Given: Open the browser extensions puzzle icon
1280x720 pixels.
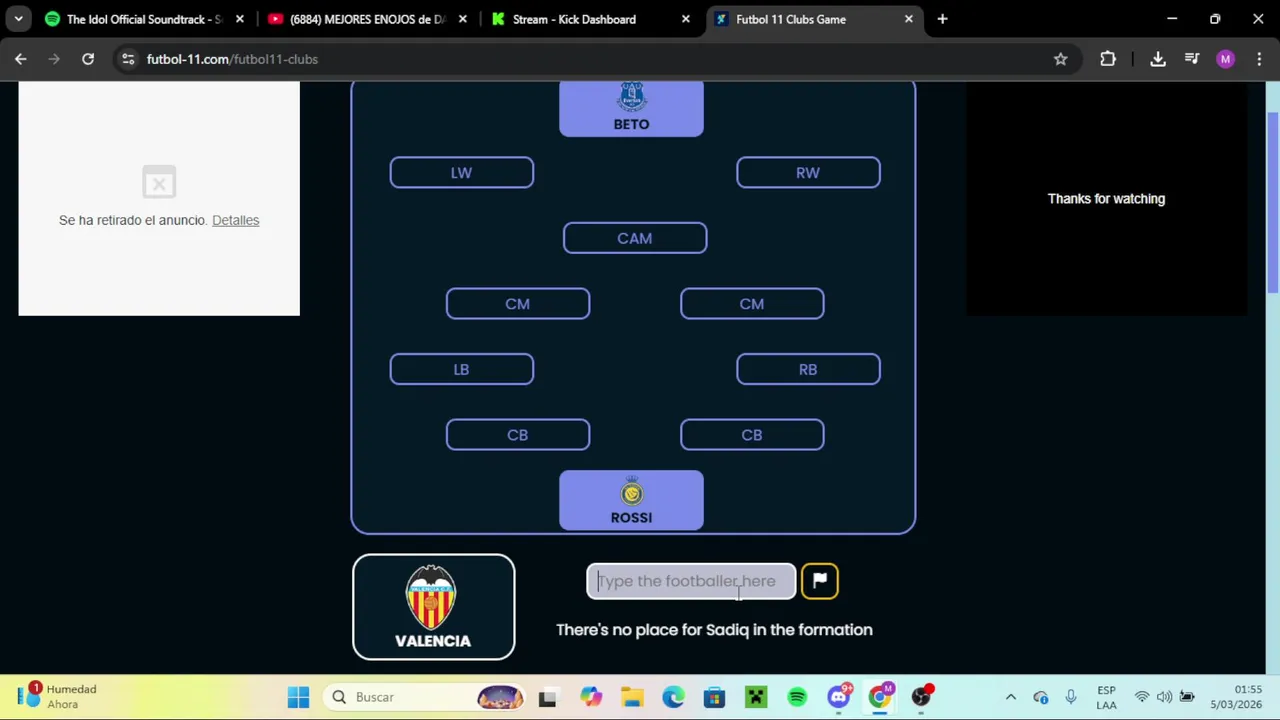Looking at the screenshot, I should click(x=1108, y=59).
